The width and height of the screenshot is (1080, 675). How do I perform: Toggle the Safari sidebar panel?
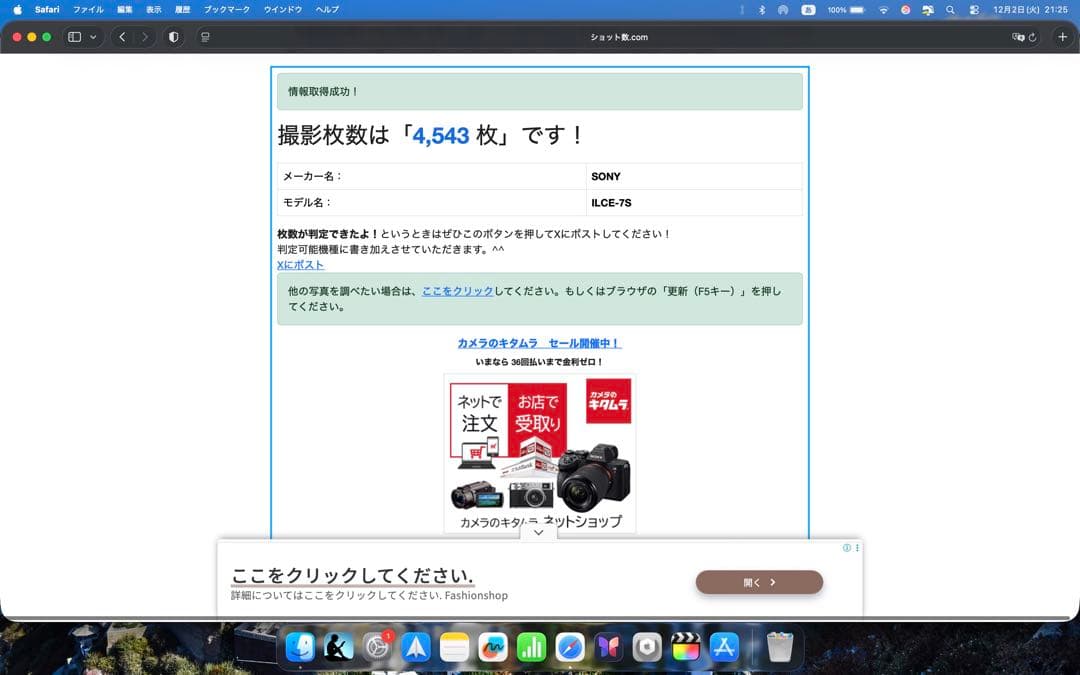pyautogui.click(x=73, y=37)
